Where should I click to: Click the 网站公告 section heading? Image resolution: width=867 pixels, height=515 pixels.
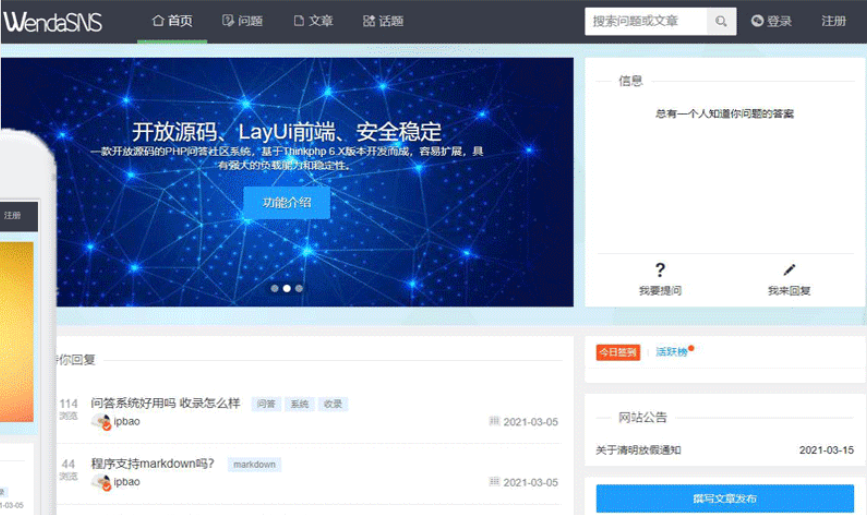643,417
